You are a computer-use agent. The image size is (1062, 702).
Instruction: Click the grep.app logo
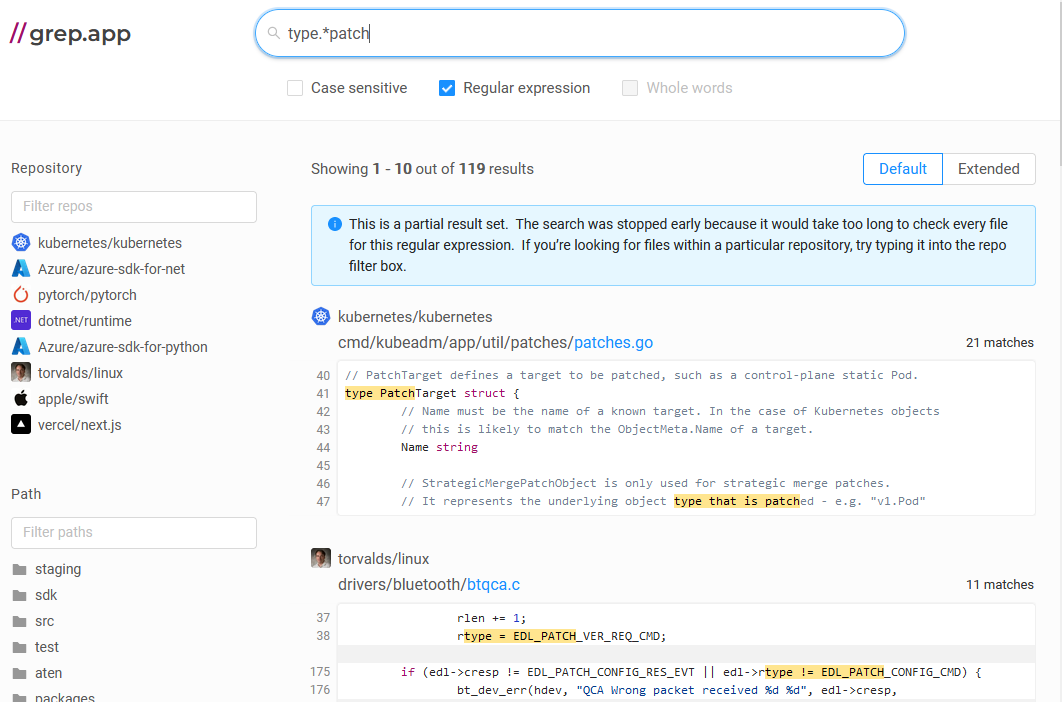pyautogui.click(x=70, y=33)
